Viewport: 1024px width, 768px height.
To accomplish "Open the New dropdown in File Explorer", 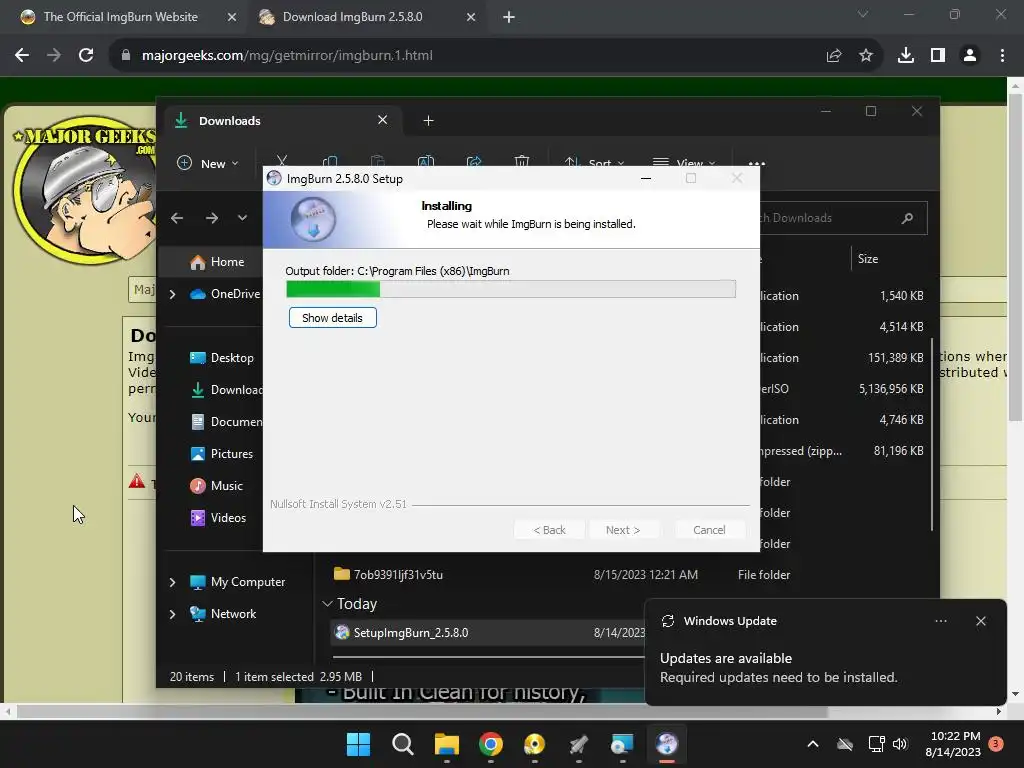I will 208,163.
